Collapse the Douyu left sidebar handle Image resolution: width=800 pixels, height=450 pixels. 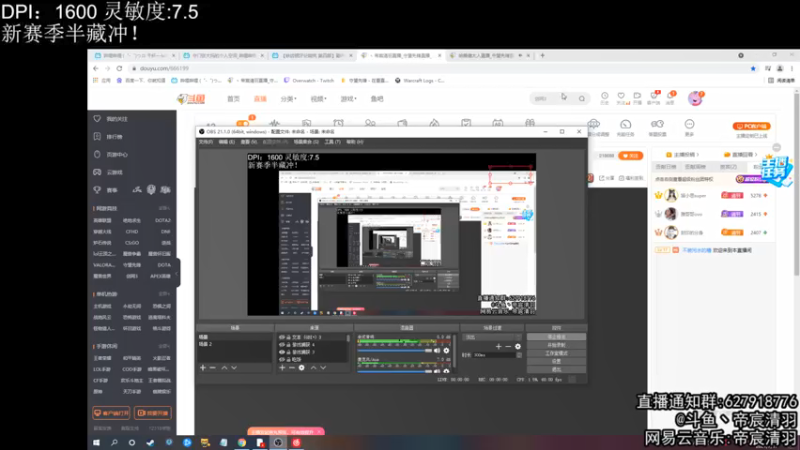177,274
